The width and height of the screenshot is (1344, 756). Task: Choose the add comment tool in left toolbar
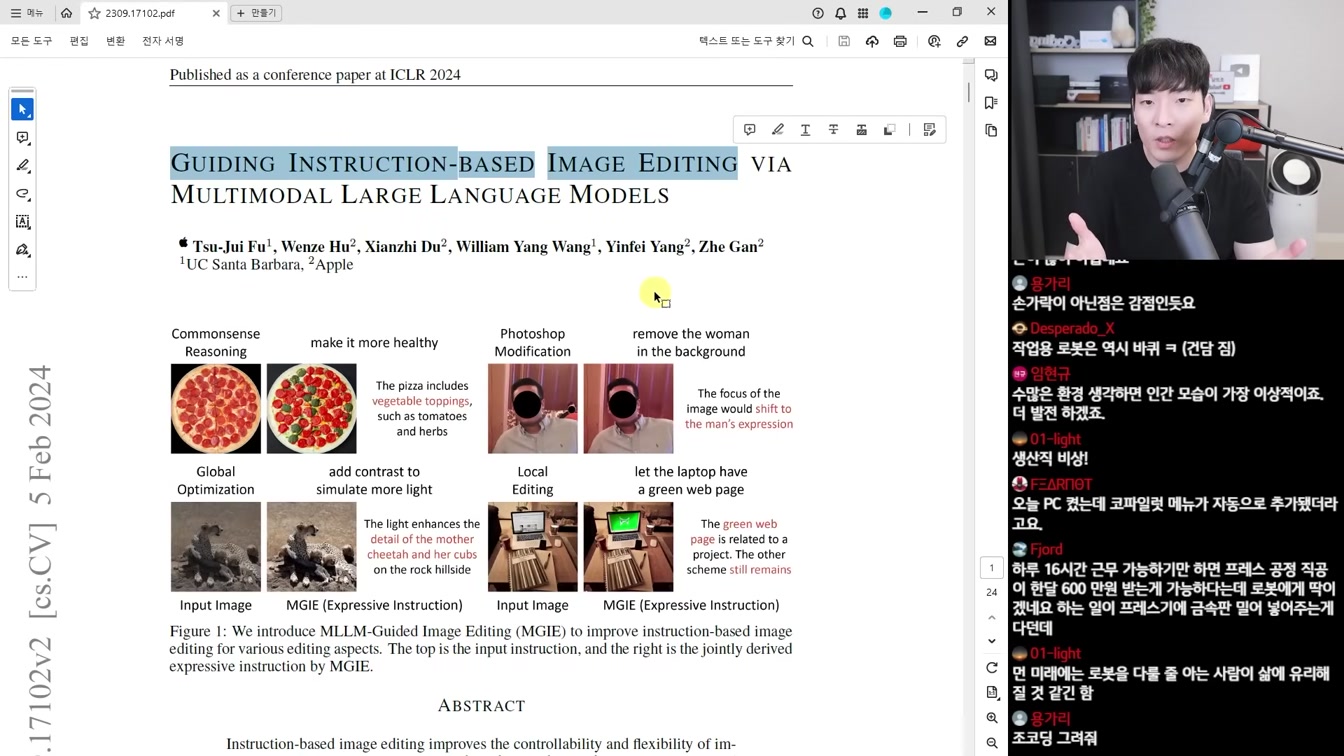(x=22, y=137)
